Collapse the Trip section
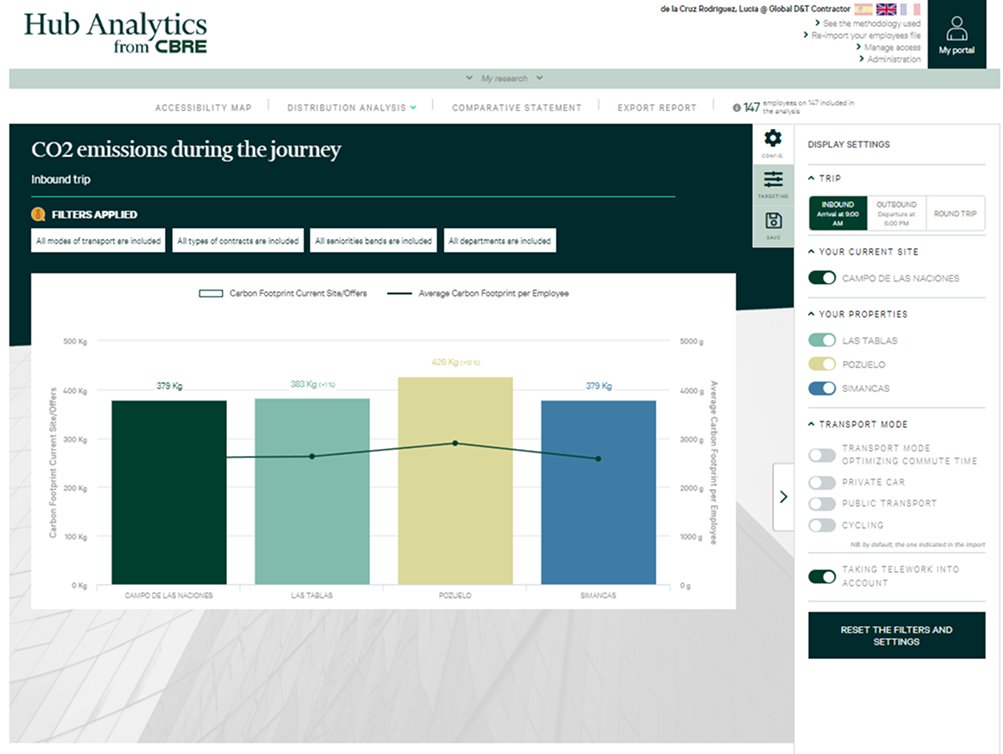 [x=811, y=178]
